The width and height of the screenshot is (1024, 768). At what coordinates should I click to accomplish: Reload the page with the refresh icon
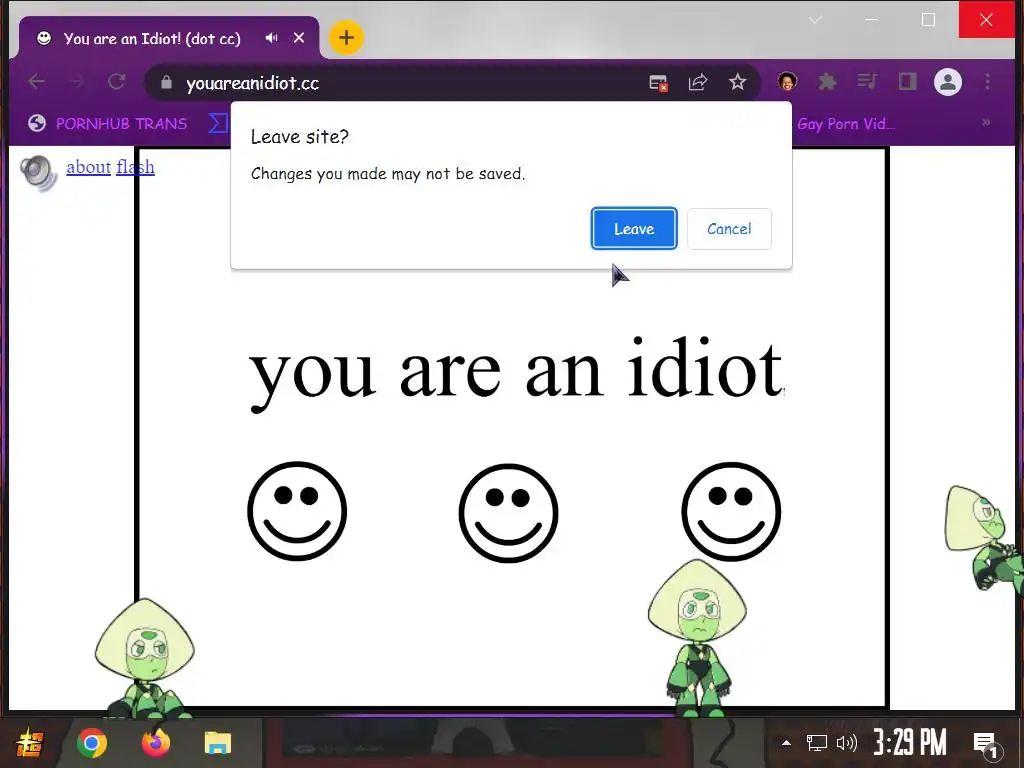[x=116, y=82]
